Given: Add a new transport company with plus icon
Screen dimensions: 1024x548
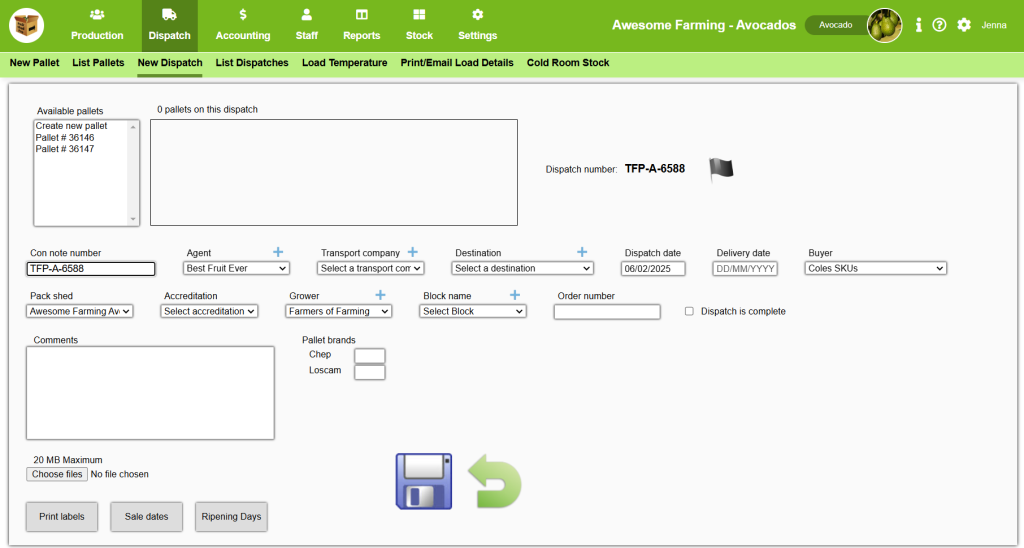Looking at the screenshot, I should click(413, 252).
